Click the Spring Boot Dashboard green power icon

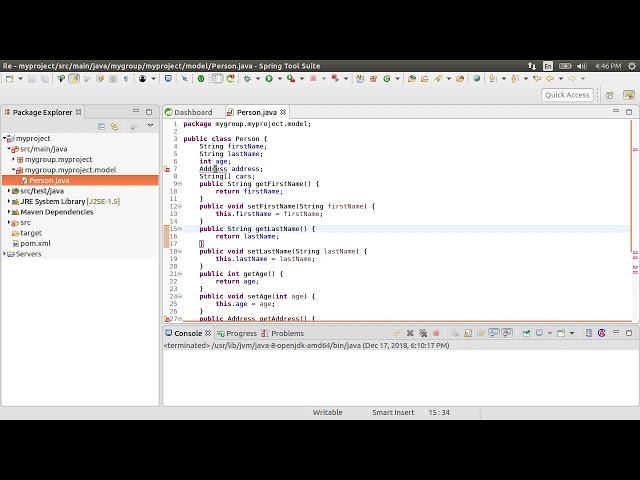click(201, 78)
